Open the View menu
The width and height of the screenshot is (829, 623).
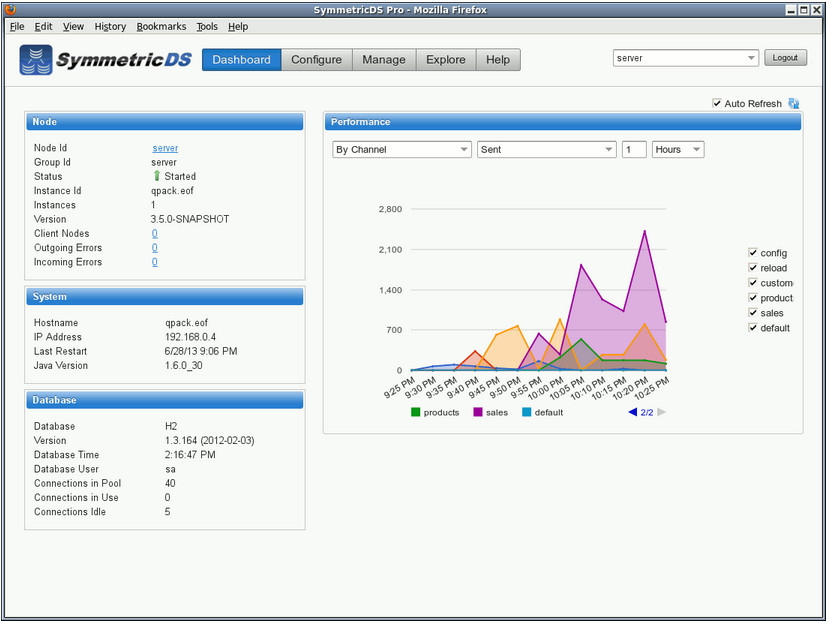(x=73, y=26)
